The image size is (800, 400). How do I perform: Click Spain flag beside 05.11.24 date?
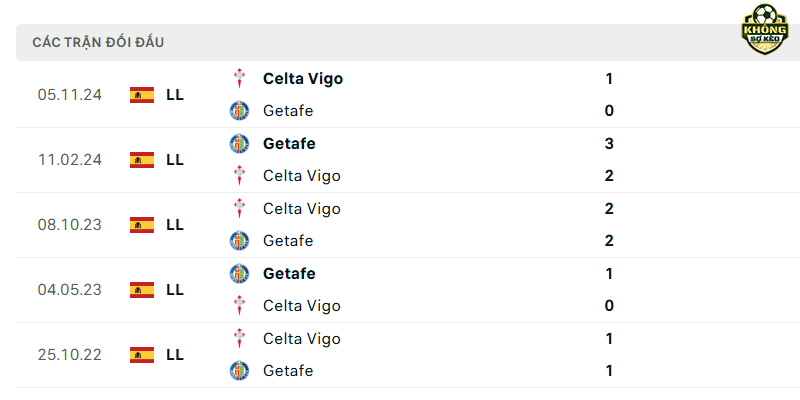pyautogui.click(x=142, y=95)
